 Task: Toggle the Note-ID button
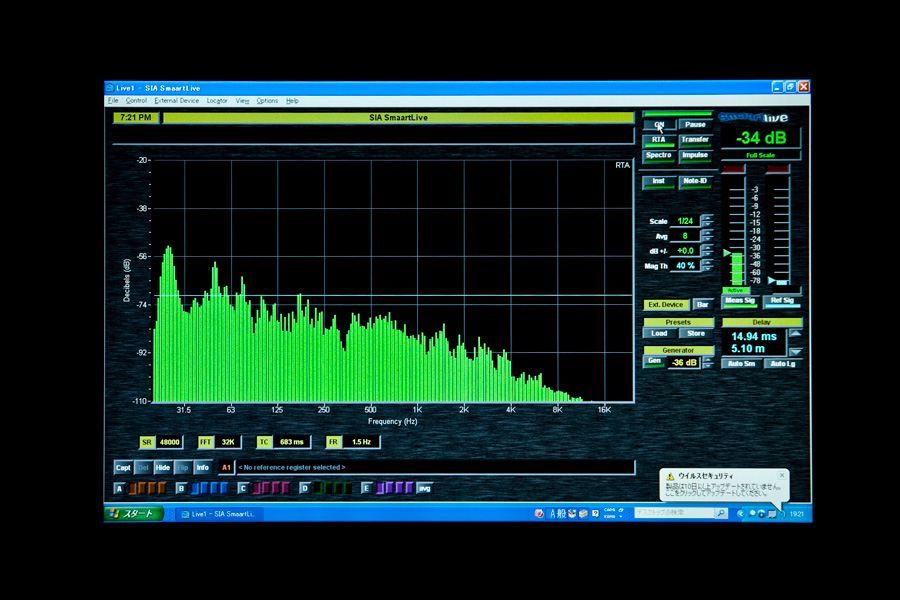[695, 181]
